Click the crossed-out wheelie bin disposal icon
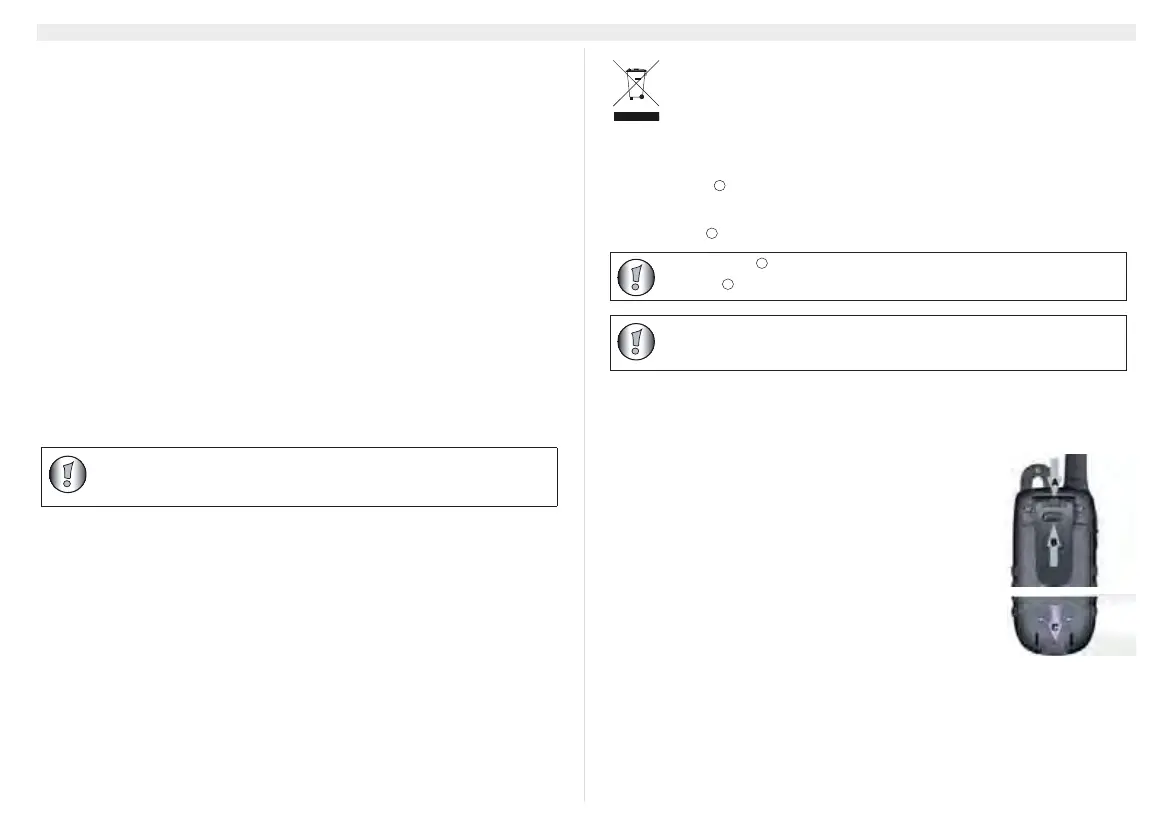The width and height of the screenshot is (1173, 833). [x=635, y=85]
